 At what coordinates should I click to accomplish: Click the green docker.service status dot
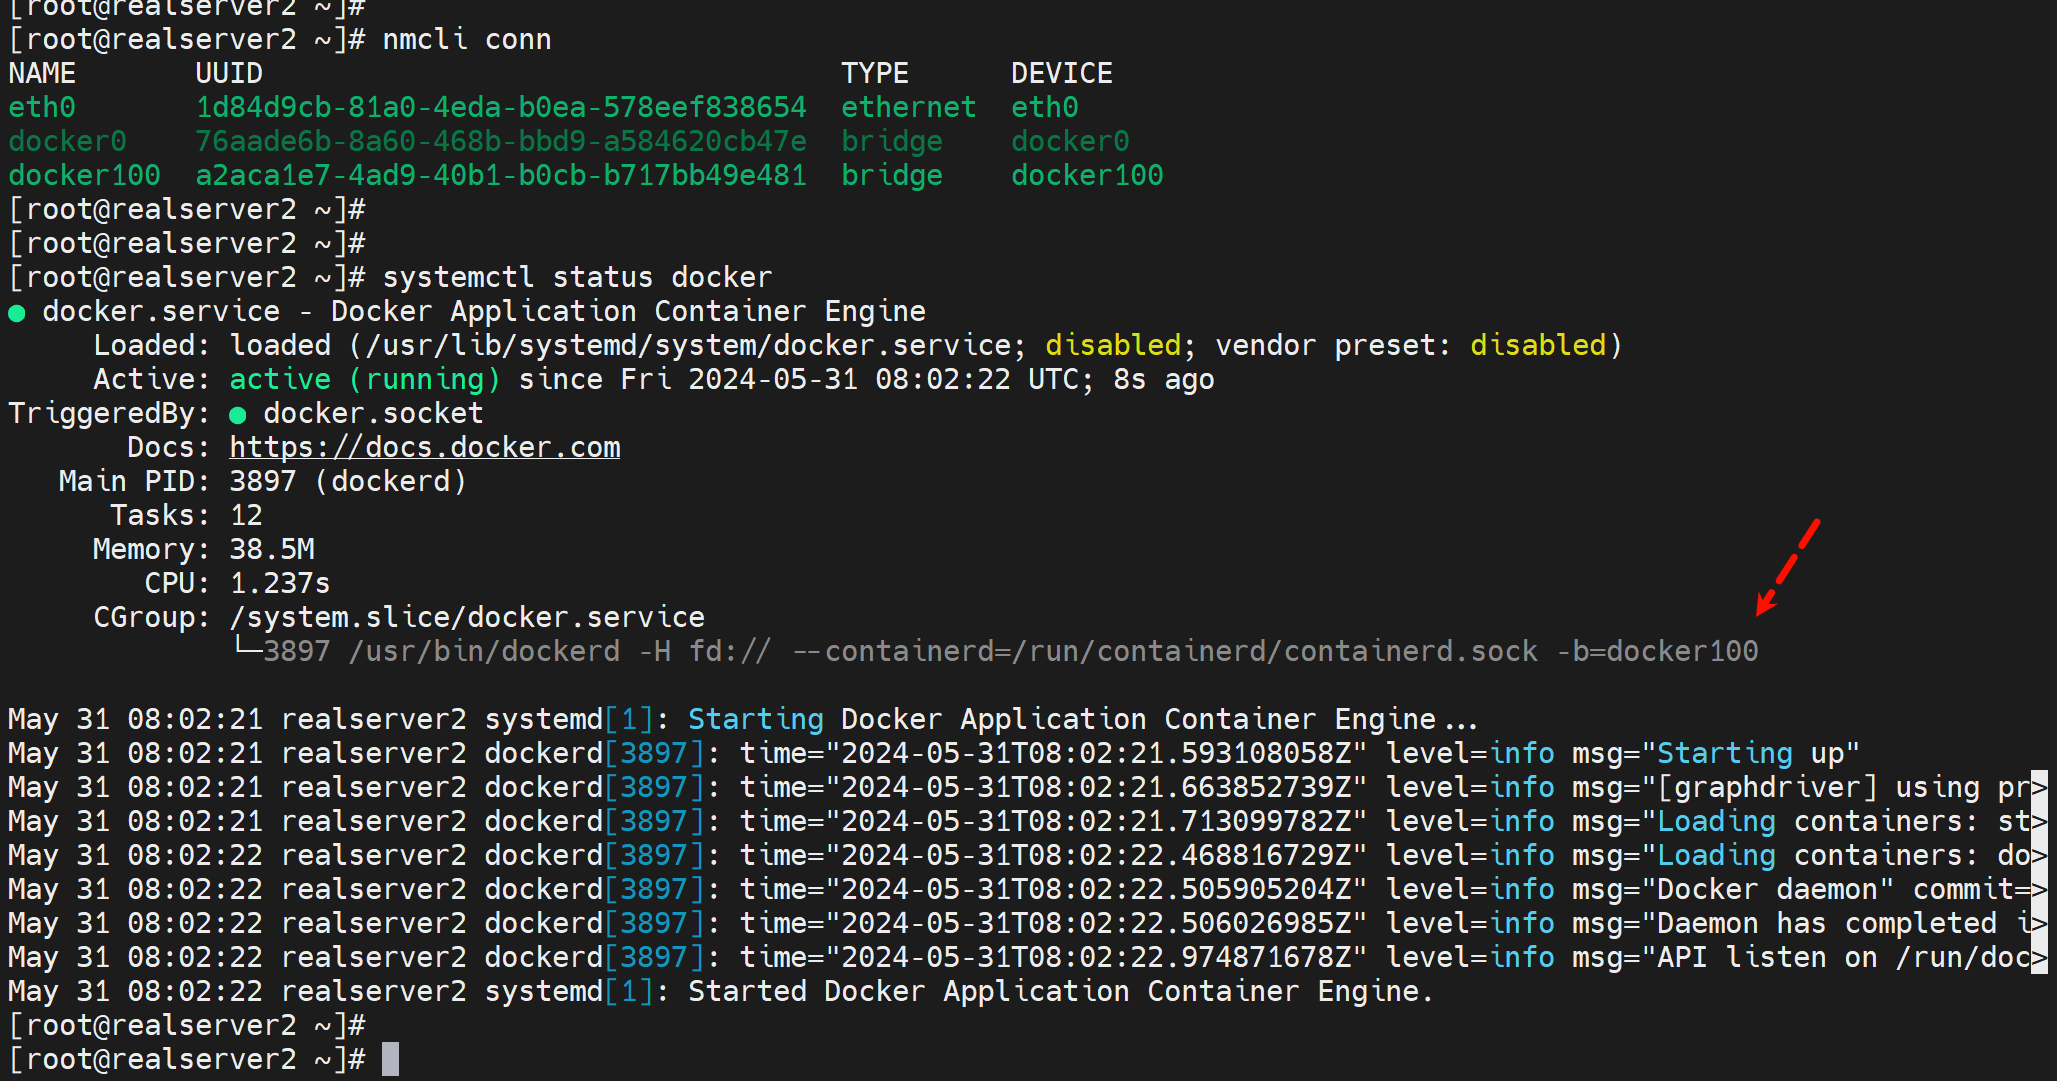[17, 313]
